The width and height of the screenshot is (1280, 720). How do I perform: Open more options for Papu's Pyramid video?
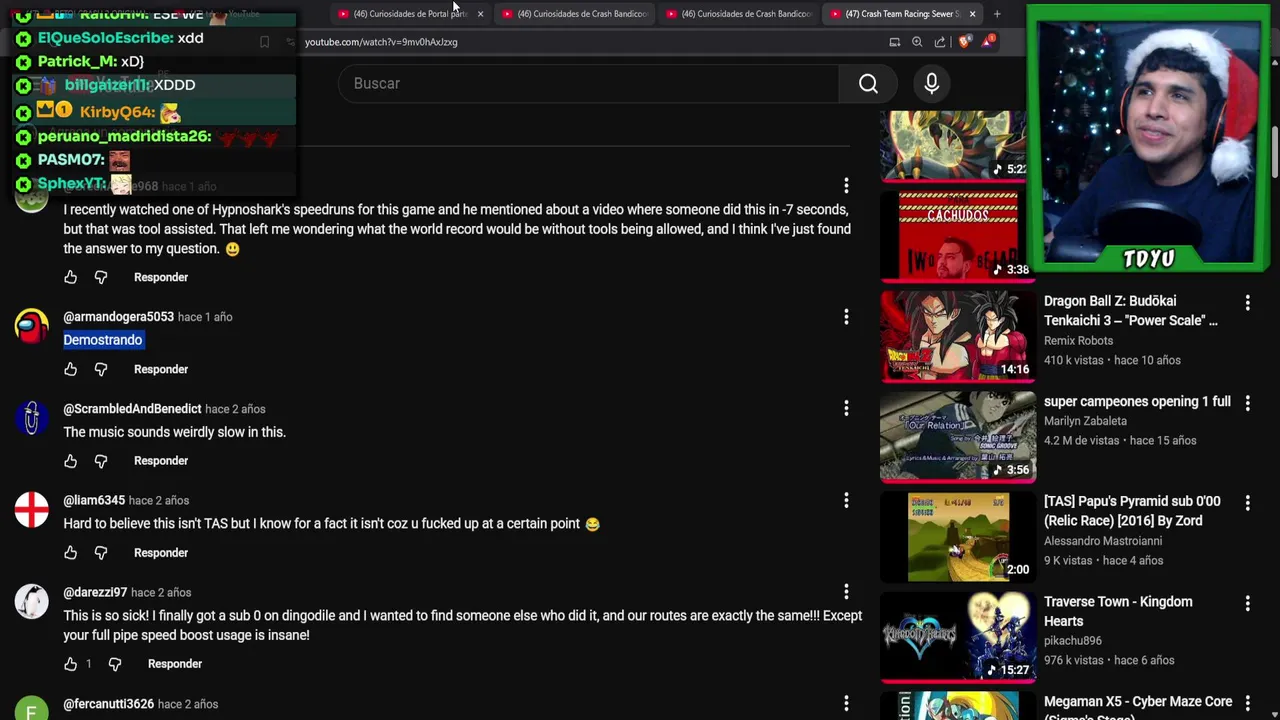(1247, 502)
